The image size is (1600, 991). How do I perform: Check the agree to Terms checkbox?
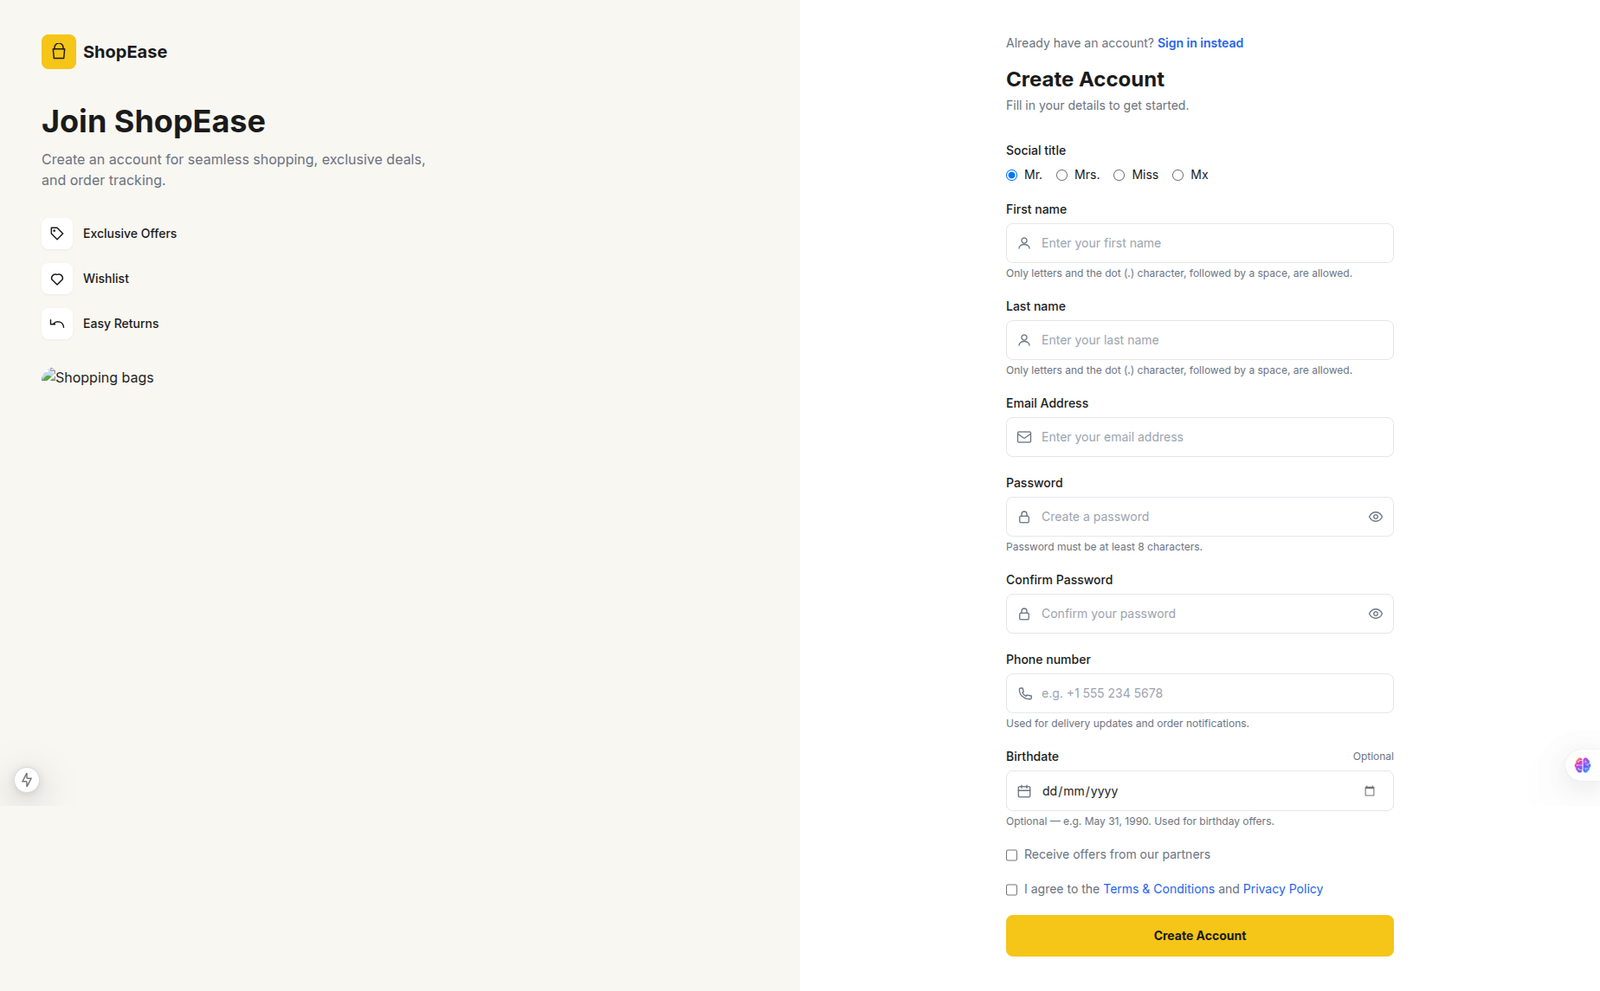pos(1012,890)
